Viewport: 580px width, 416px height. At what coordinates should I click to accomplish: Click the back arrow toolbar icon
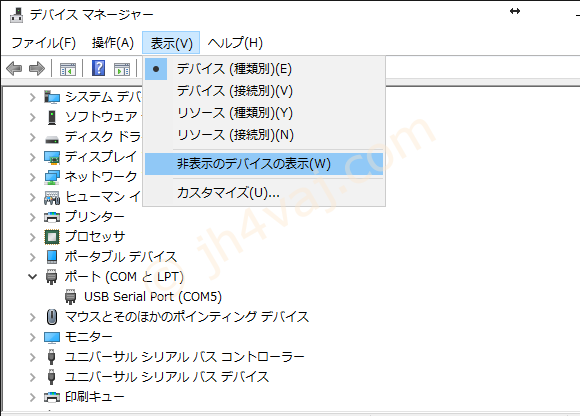[x=14, y=68]
